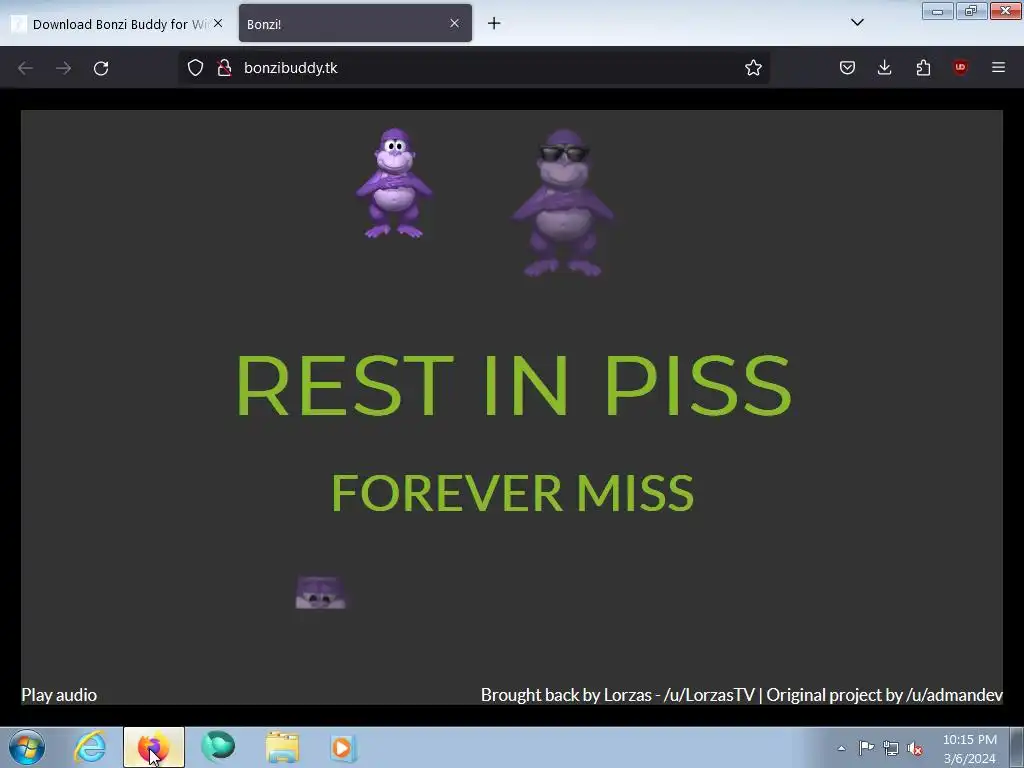Show hidden system tray icons
The image size is (1024, 768).
[841, 748]
